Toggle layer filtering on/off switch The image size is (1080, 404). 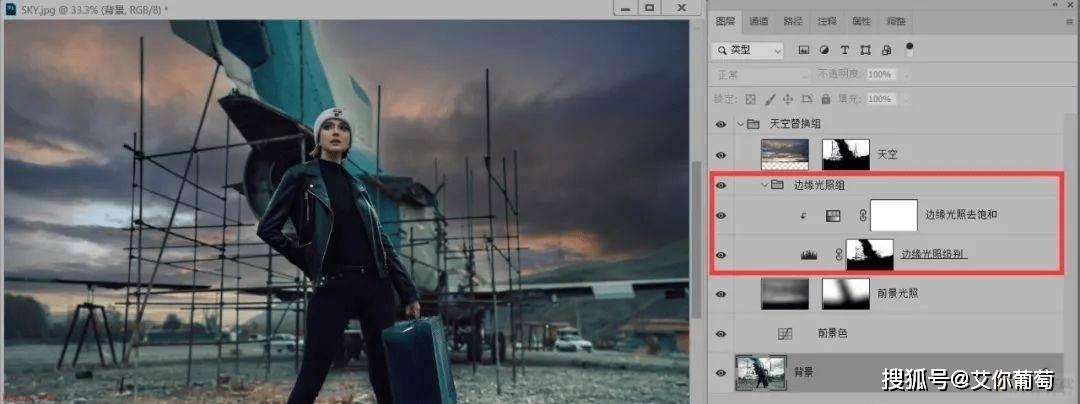coord(909,49)
